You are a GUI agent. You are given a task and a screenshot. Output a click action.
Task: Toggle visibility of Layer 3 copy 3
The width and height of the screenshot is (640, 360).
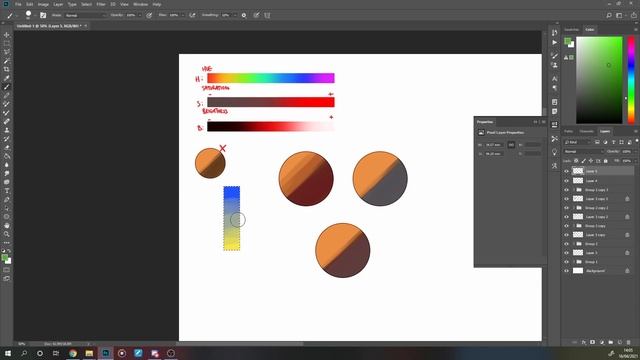[x=567, y=199]
